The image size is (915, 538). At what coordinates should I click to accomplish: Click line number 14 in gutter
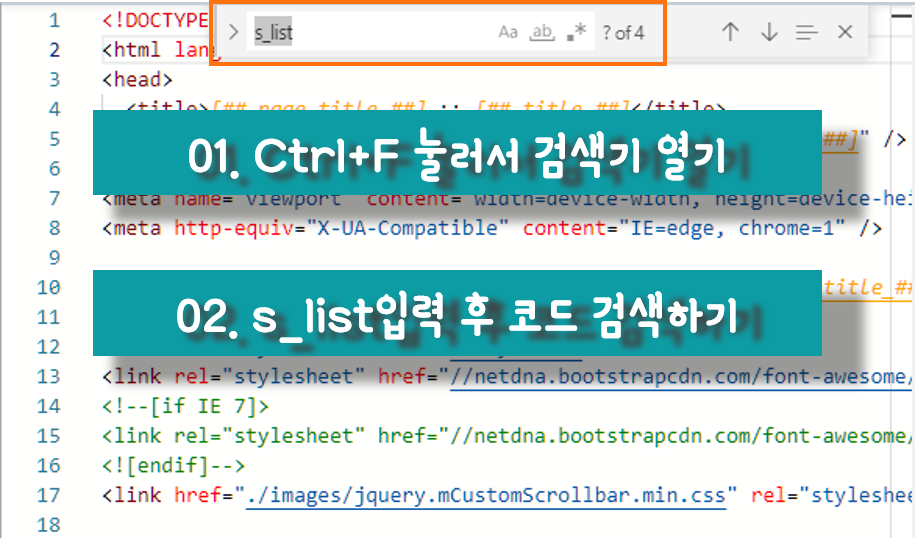(x=48, y=406)
